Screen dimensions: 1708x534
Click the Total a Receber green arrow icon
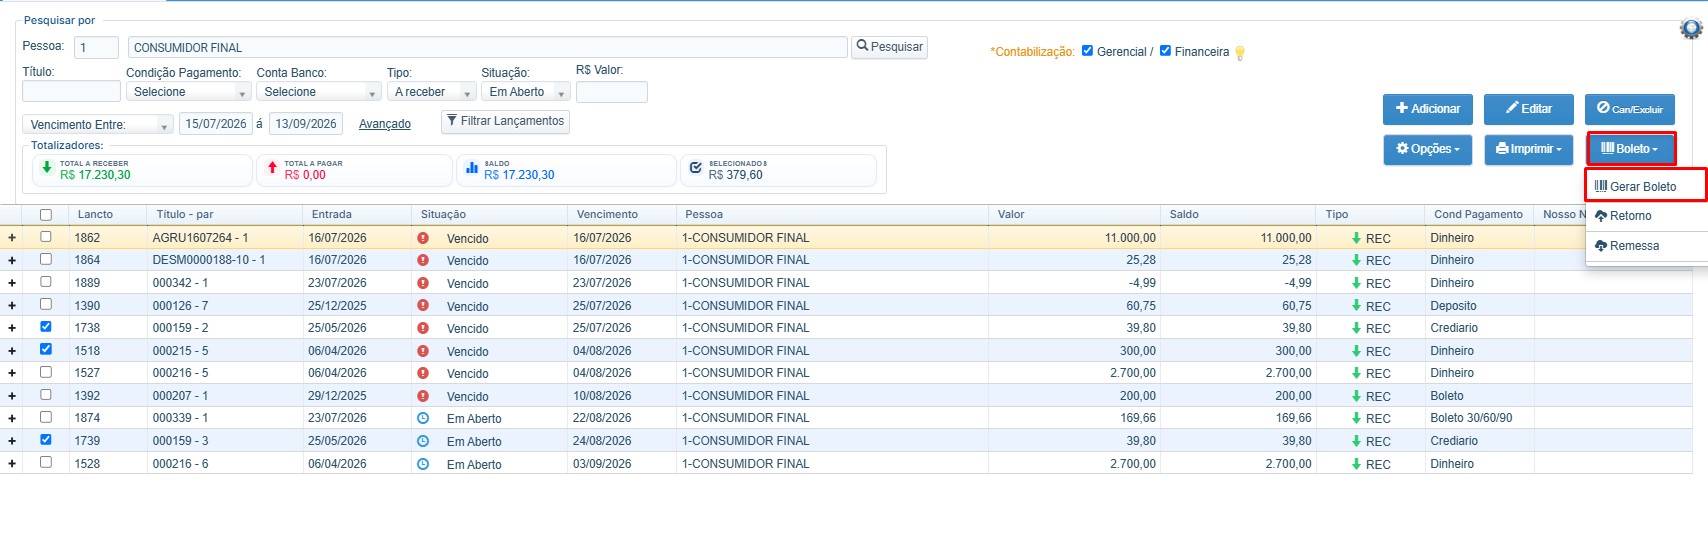[x=46, y=168]
